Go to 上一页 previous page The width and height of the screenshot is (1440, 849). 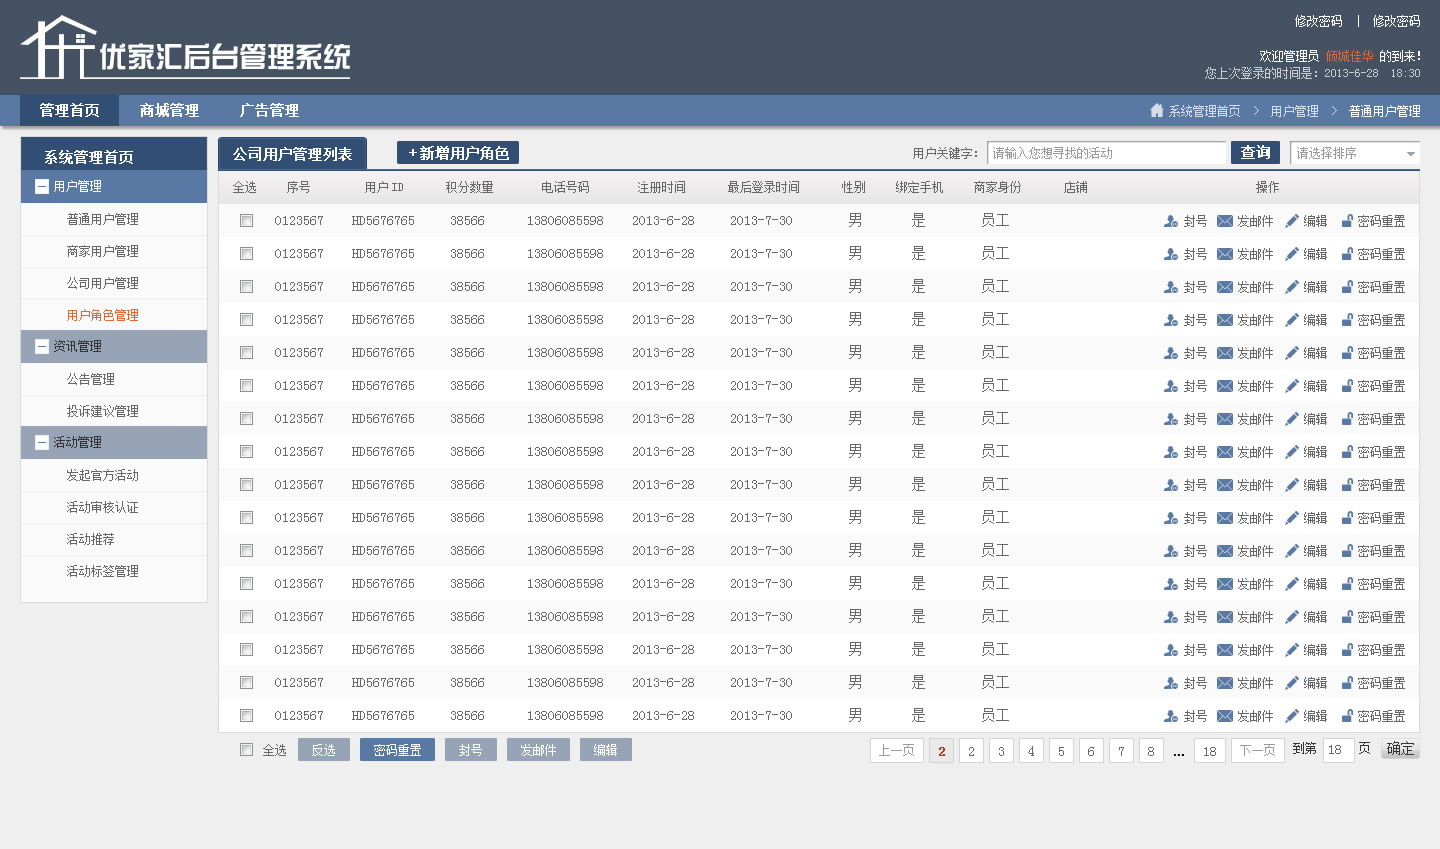(x=896, y=751)
